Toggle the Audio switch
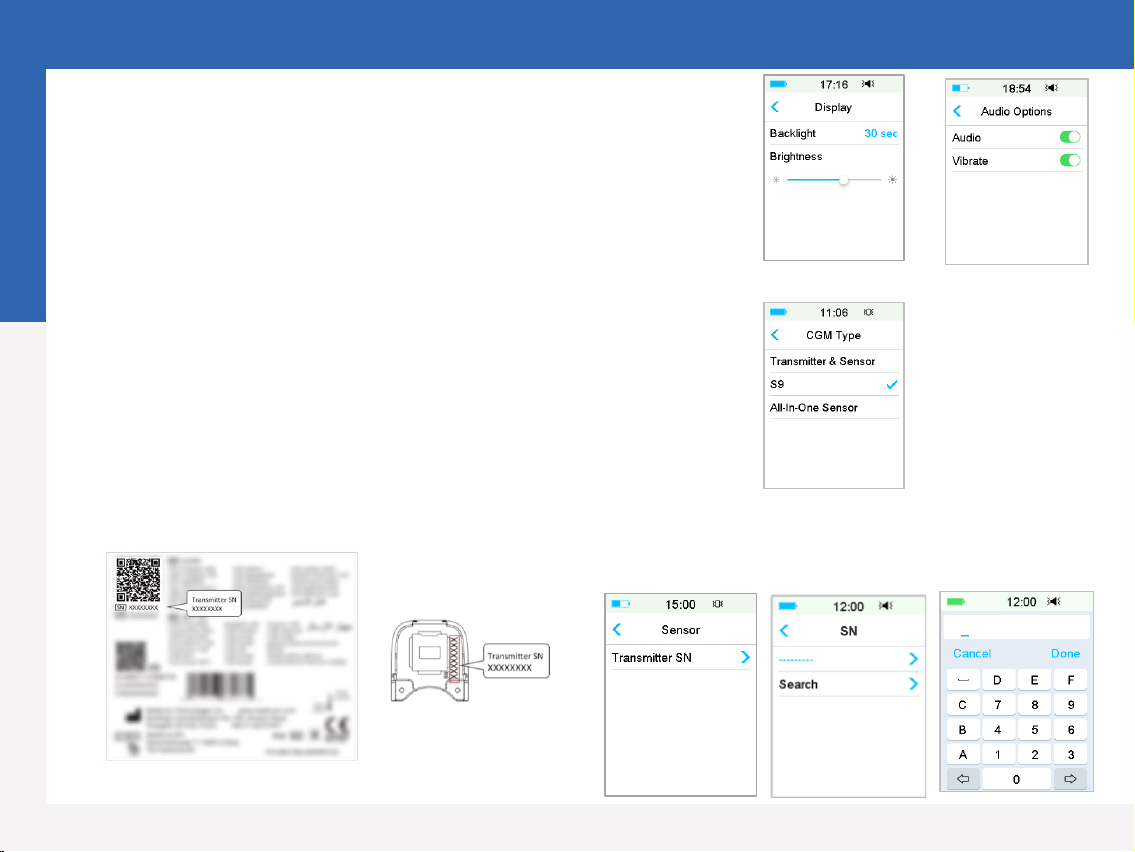 [1070, 138]
